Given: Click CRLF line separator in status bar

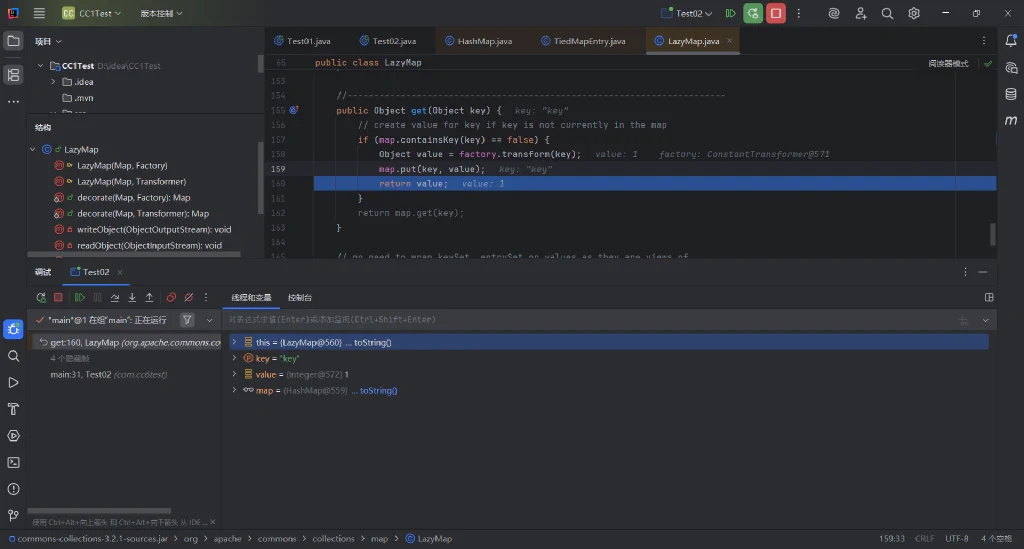Looking at the screenshot, I should click(924, 539).
